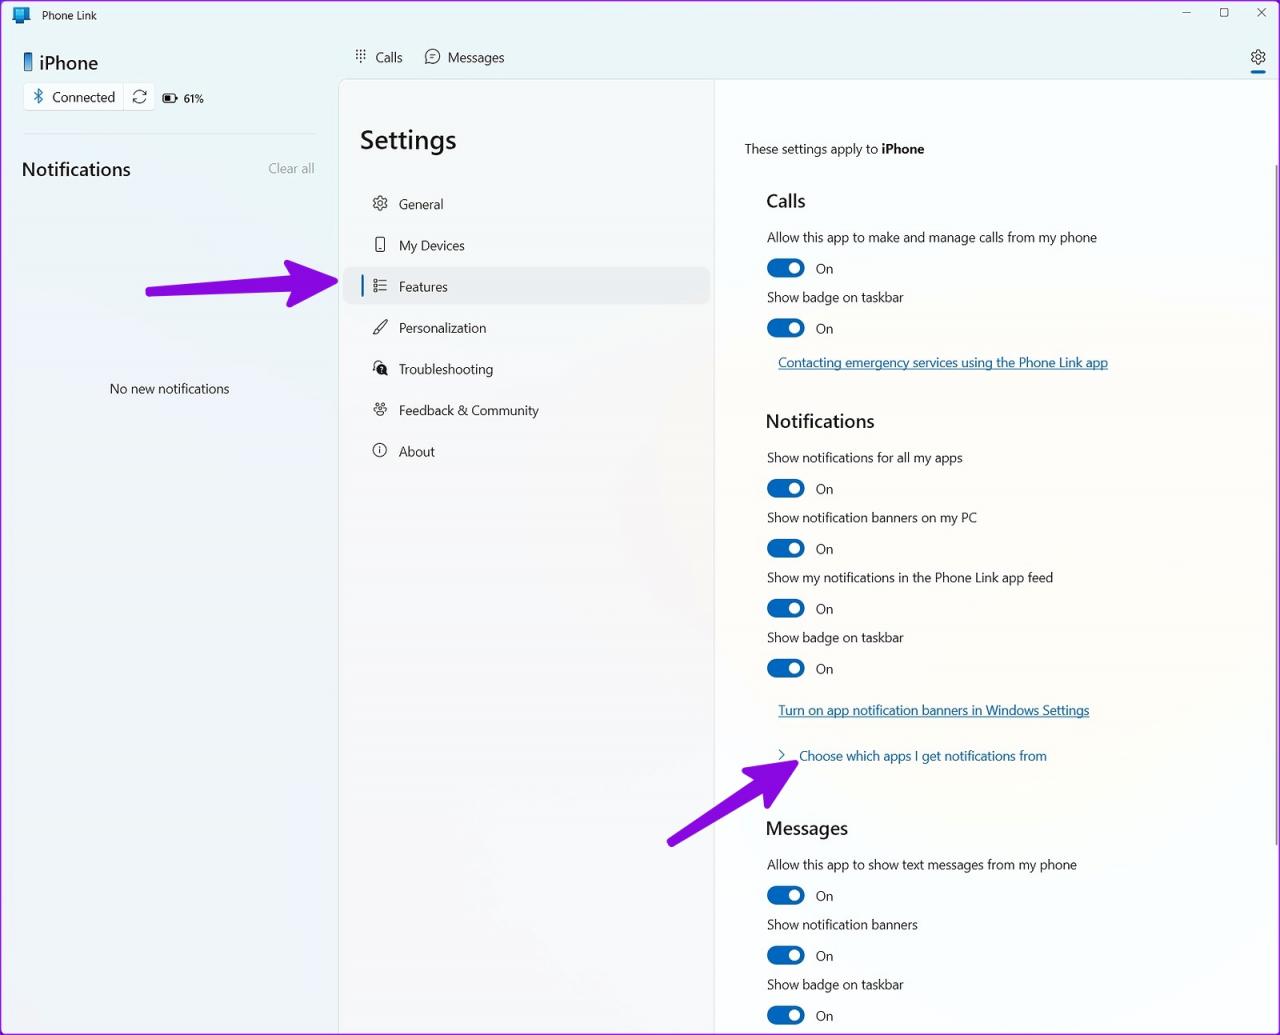This screenshot has width=1280, height=1035.
Task: Toggle allow text messages from my phone
Action: [x=785, y=895]
